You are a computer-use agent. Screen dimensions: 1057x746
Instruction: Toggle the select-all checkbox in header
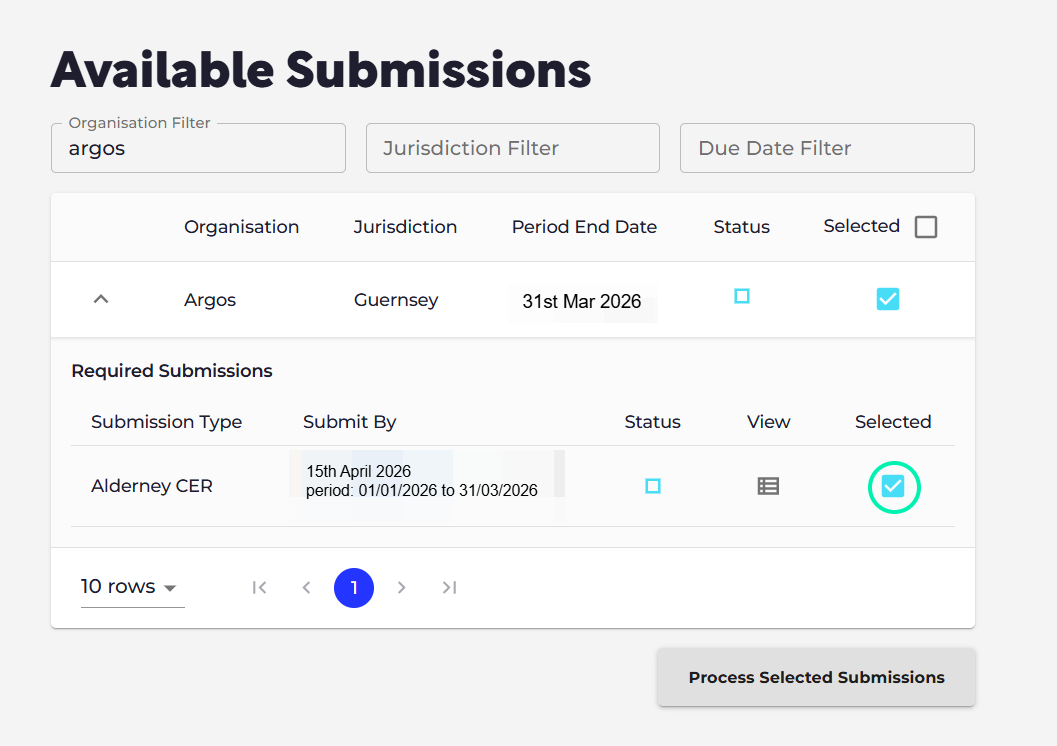[926, 227]
